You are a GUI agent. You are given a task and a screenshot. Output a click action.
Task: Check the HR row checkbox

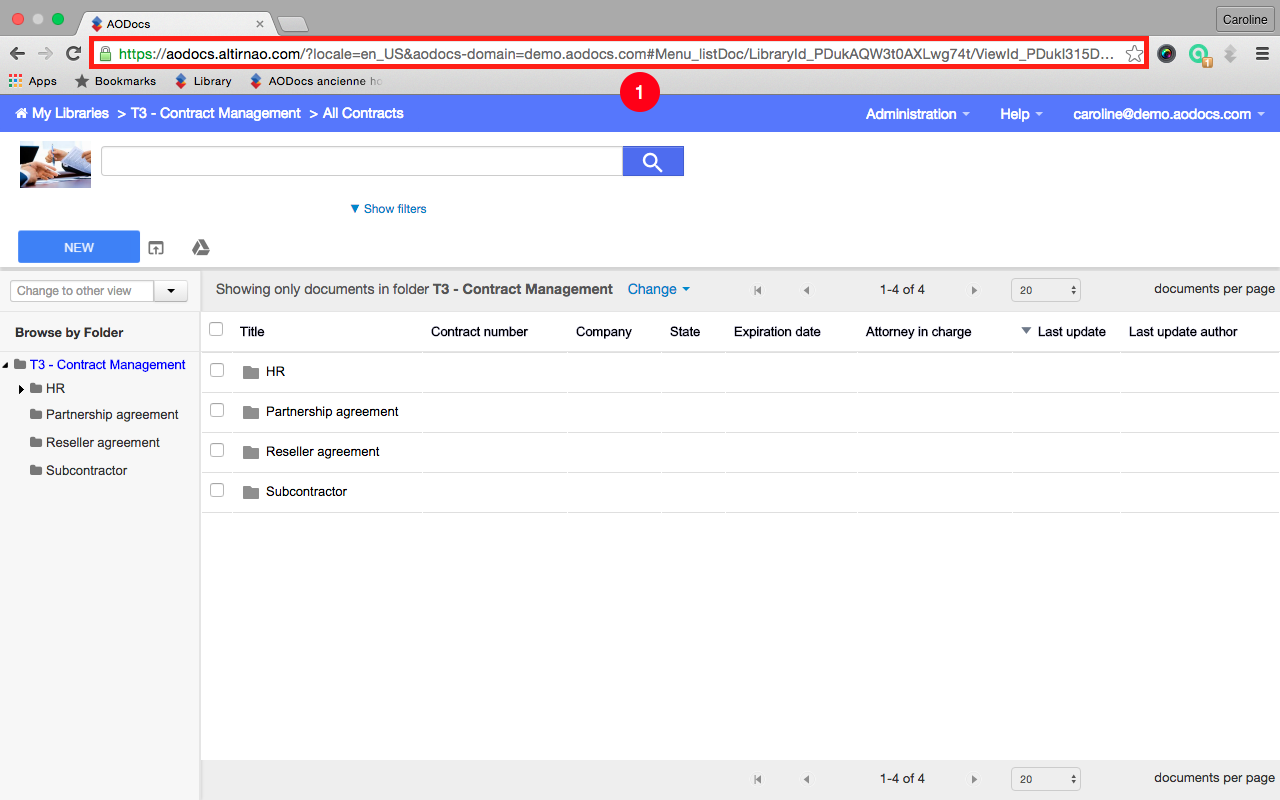coord(217,370)
